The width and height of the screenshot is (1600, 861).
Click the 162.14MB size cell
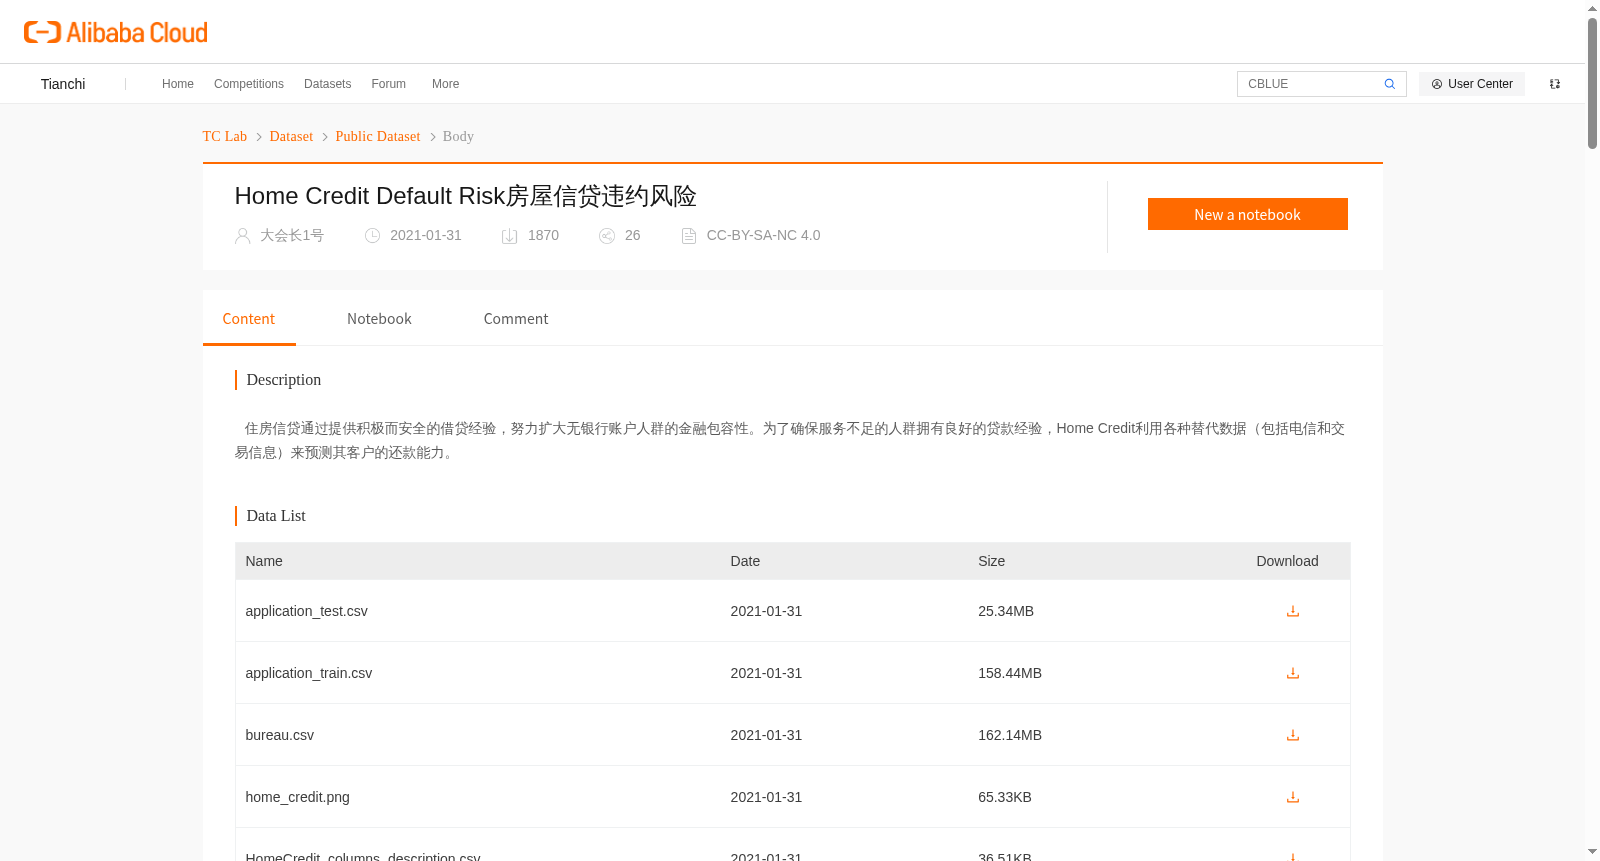coord(1010,735)
